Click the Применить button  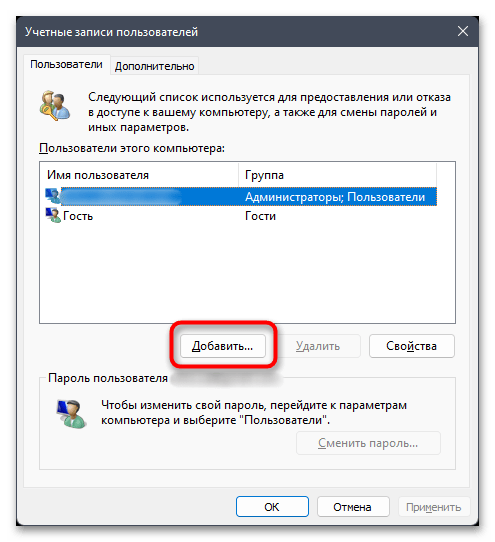pyautogui.click(x=434, y=507)
